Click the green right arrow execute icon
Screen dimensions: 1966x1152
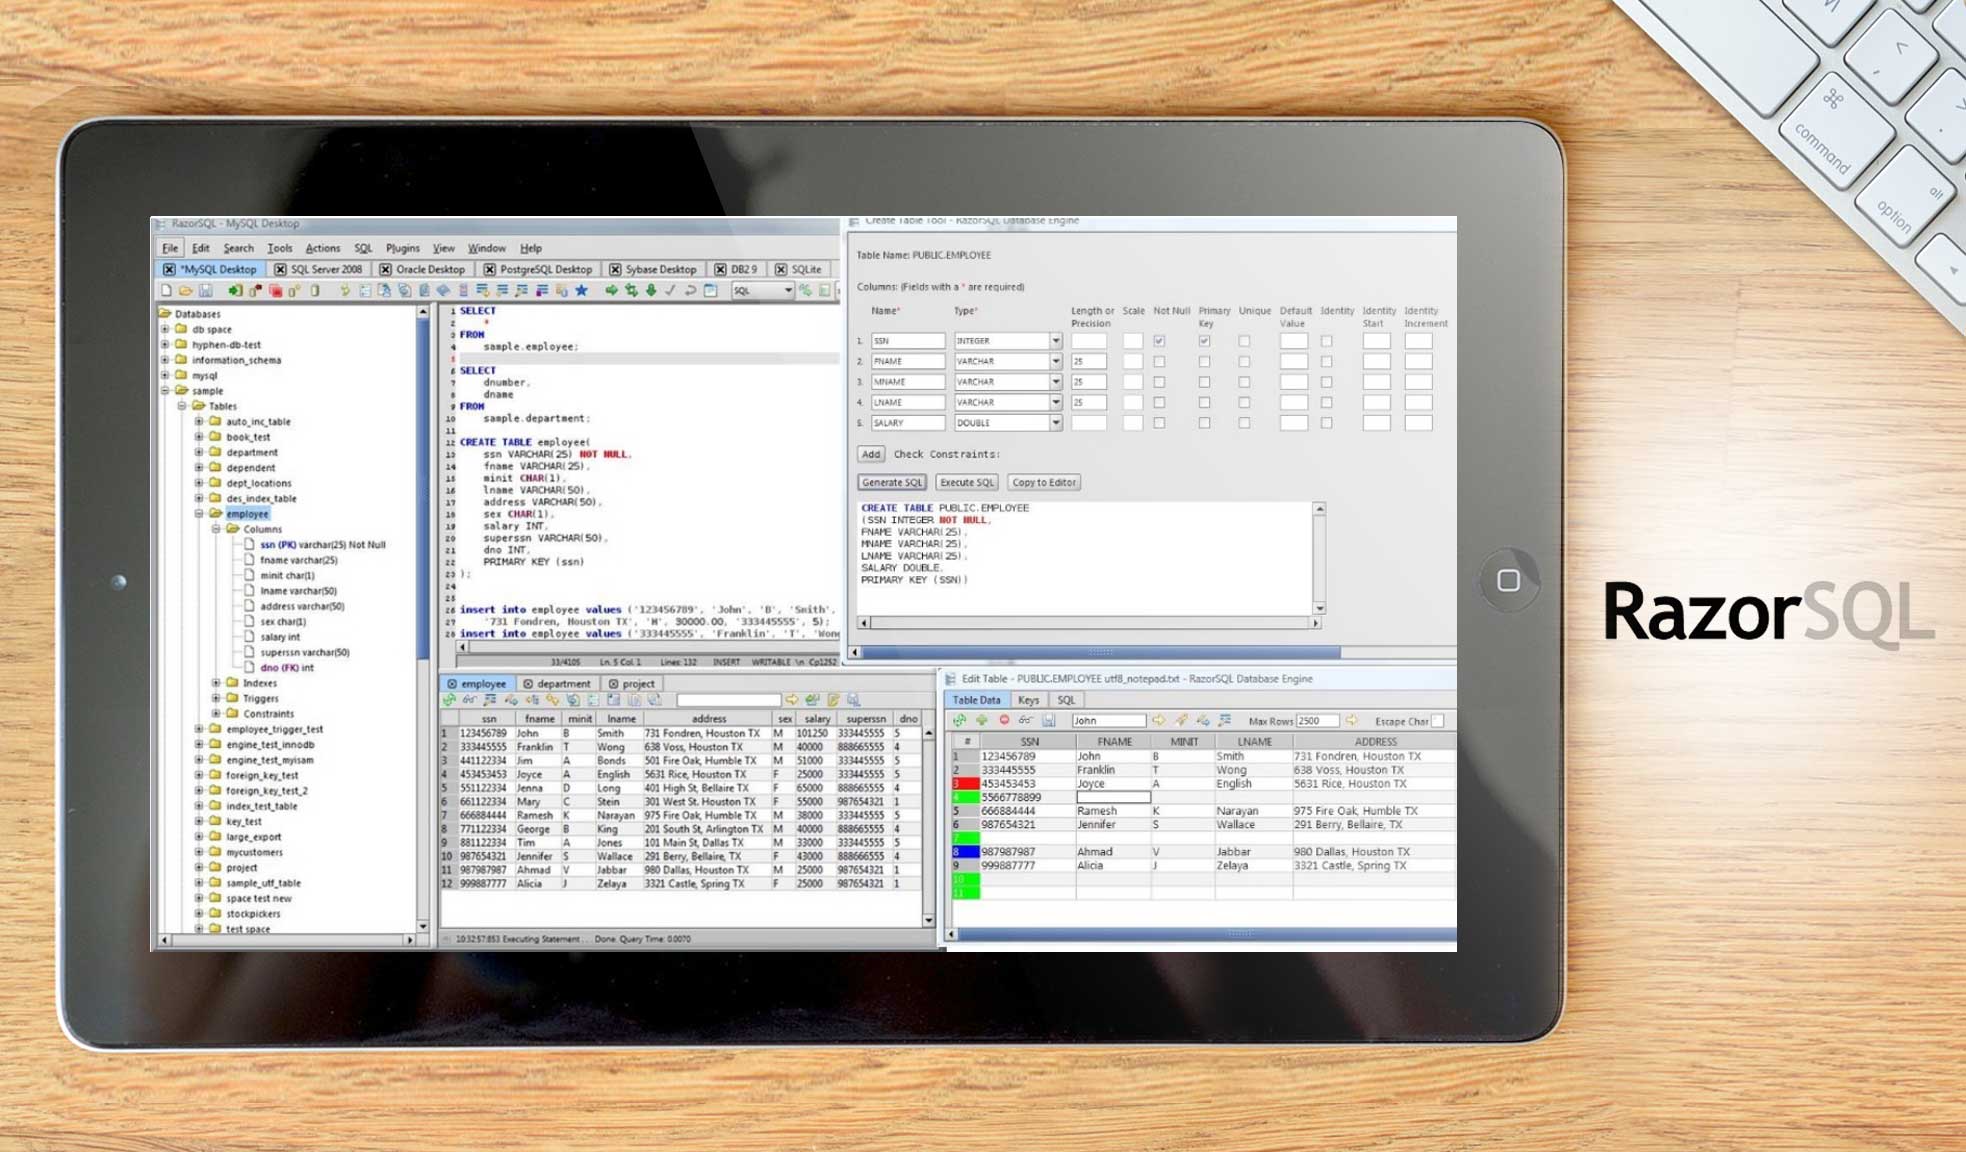pos(611,291)
